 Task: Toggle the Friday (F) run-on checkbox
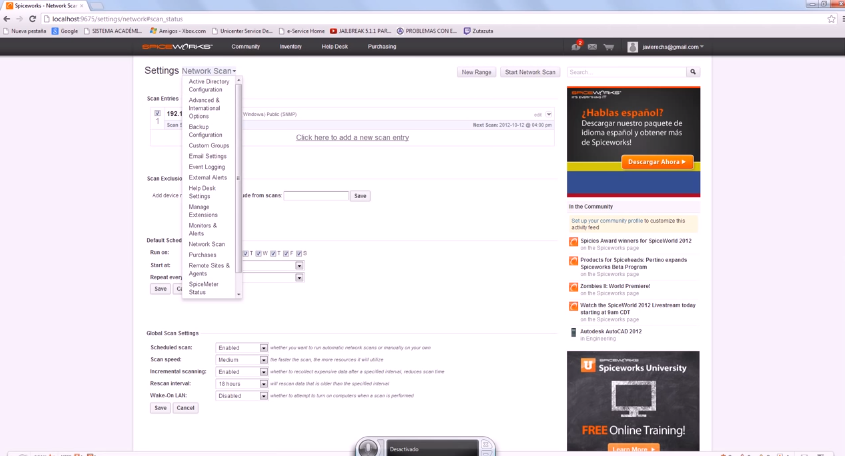286,253
